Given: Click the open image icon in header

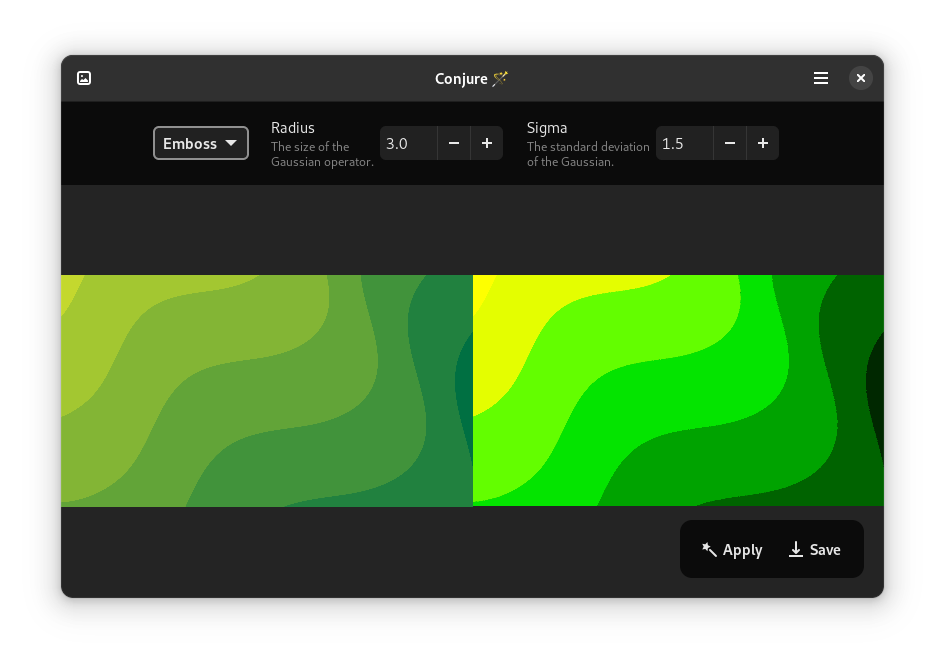Looking at the screenshot, I should pos(84,78).
